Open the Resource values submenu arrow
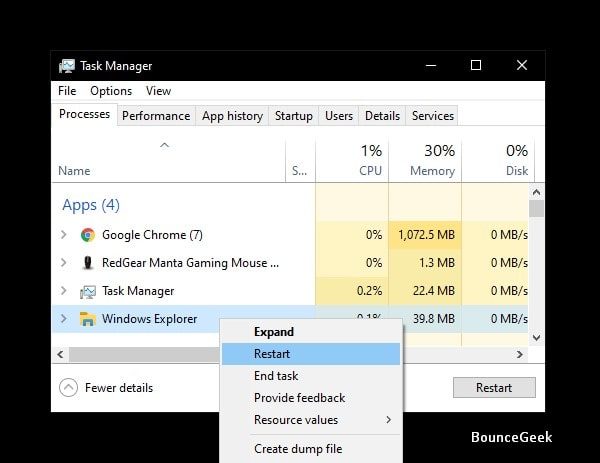The height and width of the screenshot is (463, 600). tap(388, 420)
